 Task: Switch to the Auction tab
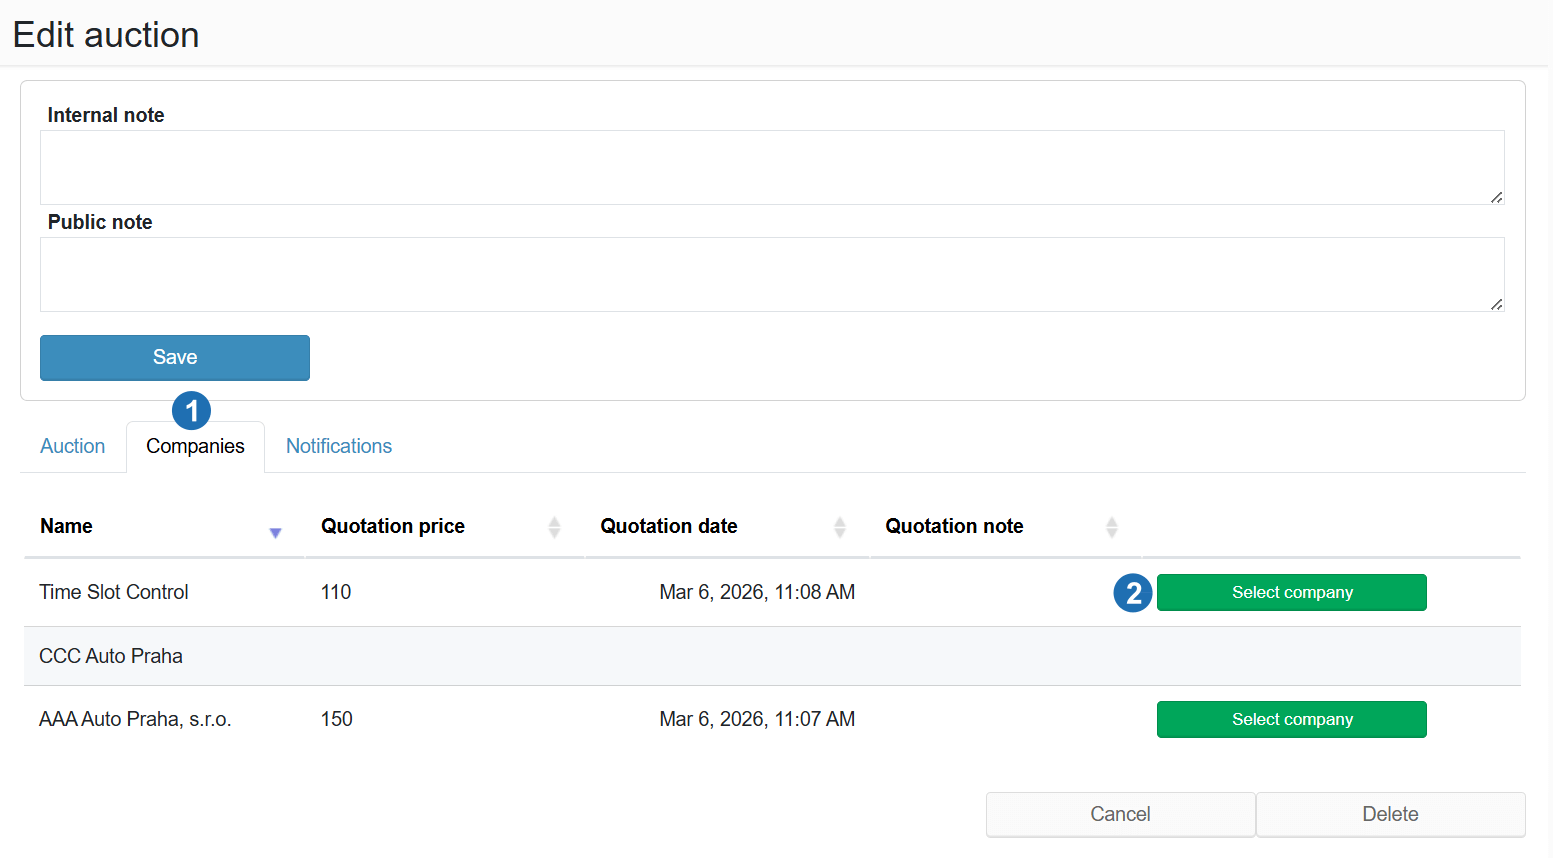tap(72, 446)
